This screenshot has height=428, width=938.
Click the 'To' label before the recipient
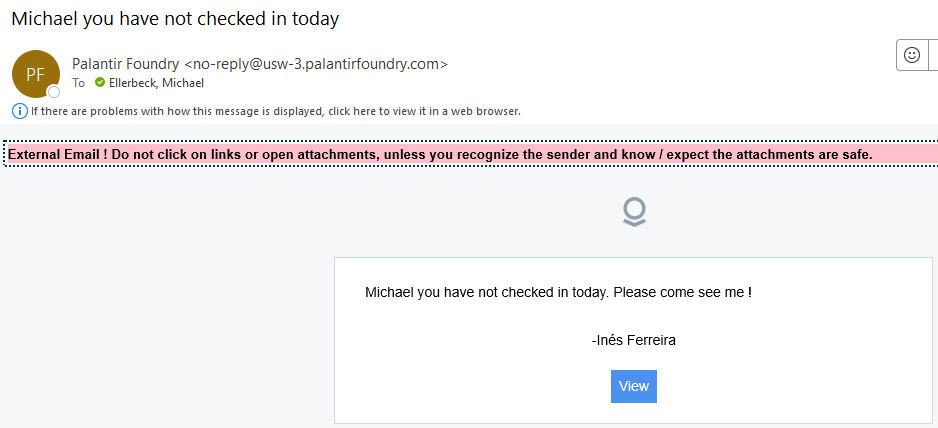[79, 84]
